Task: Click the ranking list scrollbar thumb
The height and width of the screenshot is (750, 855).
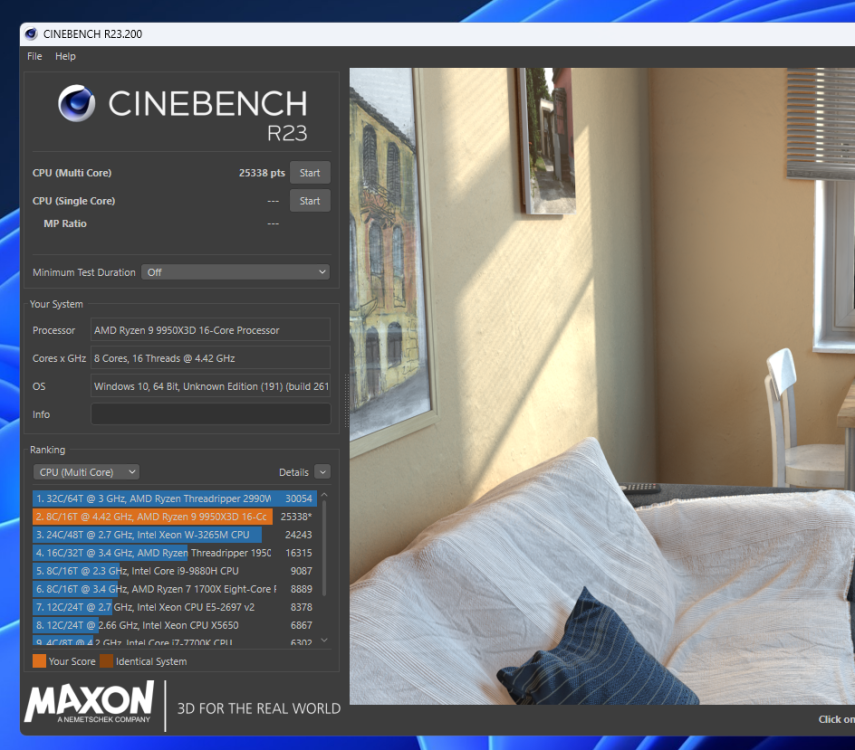Action: (324, 548)
